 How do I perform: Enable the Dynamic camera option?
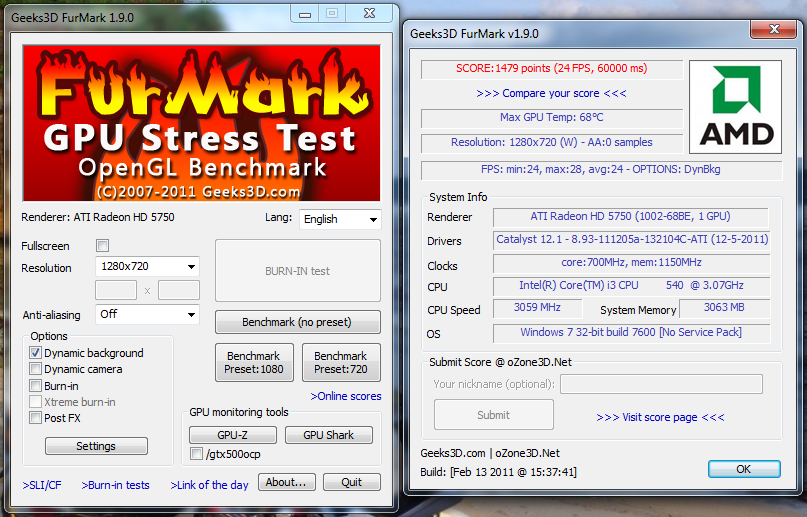pos(36,369)
